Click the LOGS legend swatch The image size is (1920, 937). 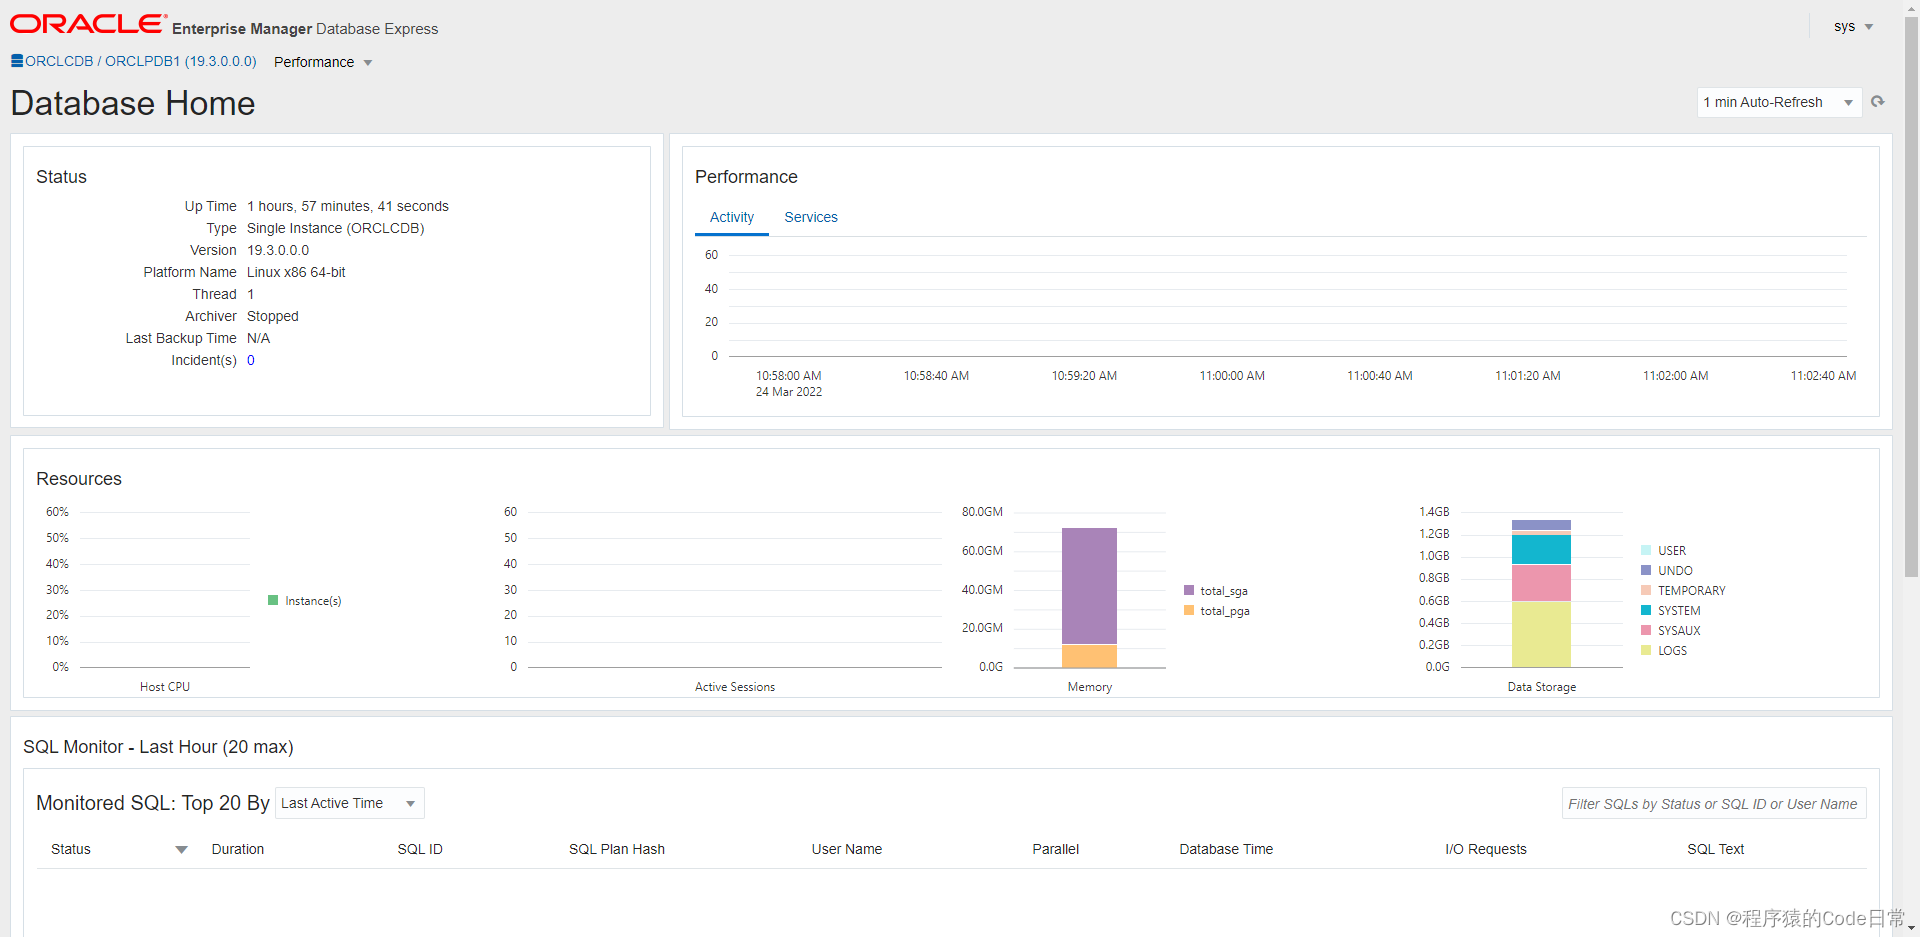pos(1646,650)
